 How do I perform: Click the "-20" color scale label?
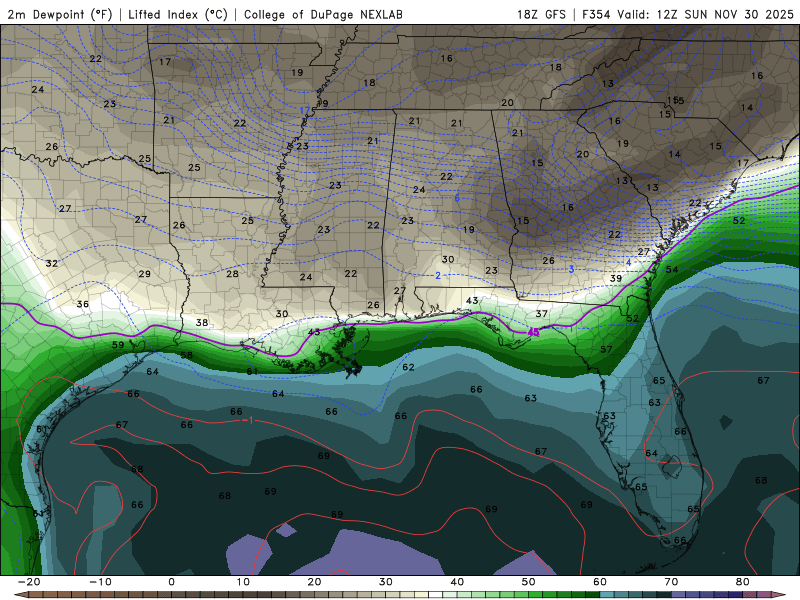pos(29,582)
